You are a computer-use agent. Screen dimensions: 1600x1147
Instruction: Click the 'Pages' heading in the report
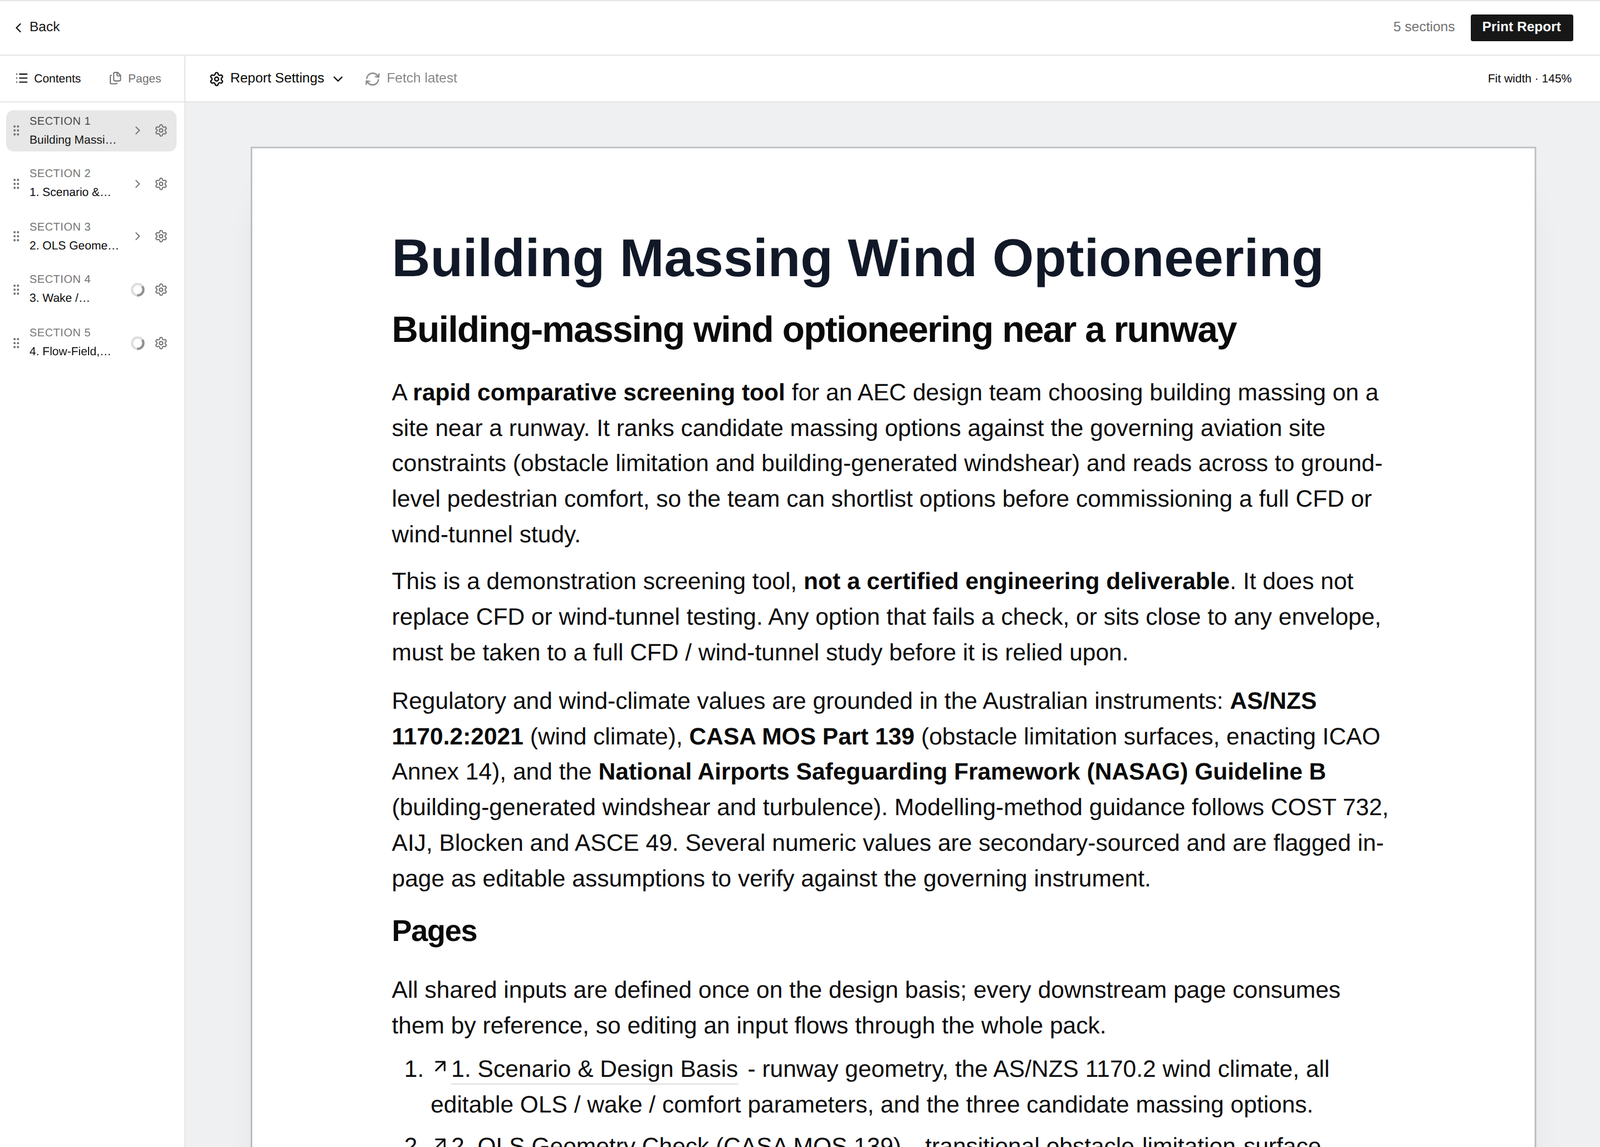click(x=434, y=931)
